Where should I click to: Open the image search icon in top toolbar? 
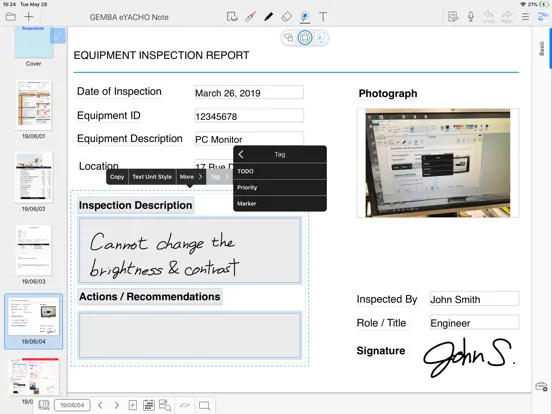[453, 17]
